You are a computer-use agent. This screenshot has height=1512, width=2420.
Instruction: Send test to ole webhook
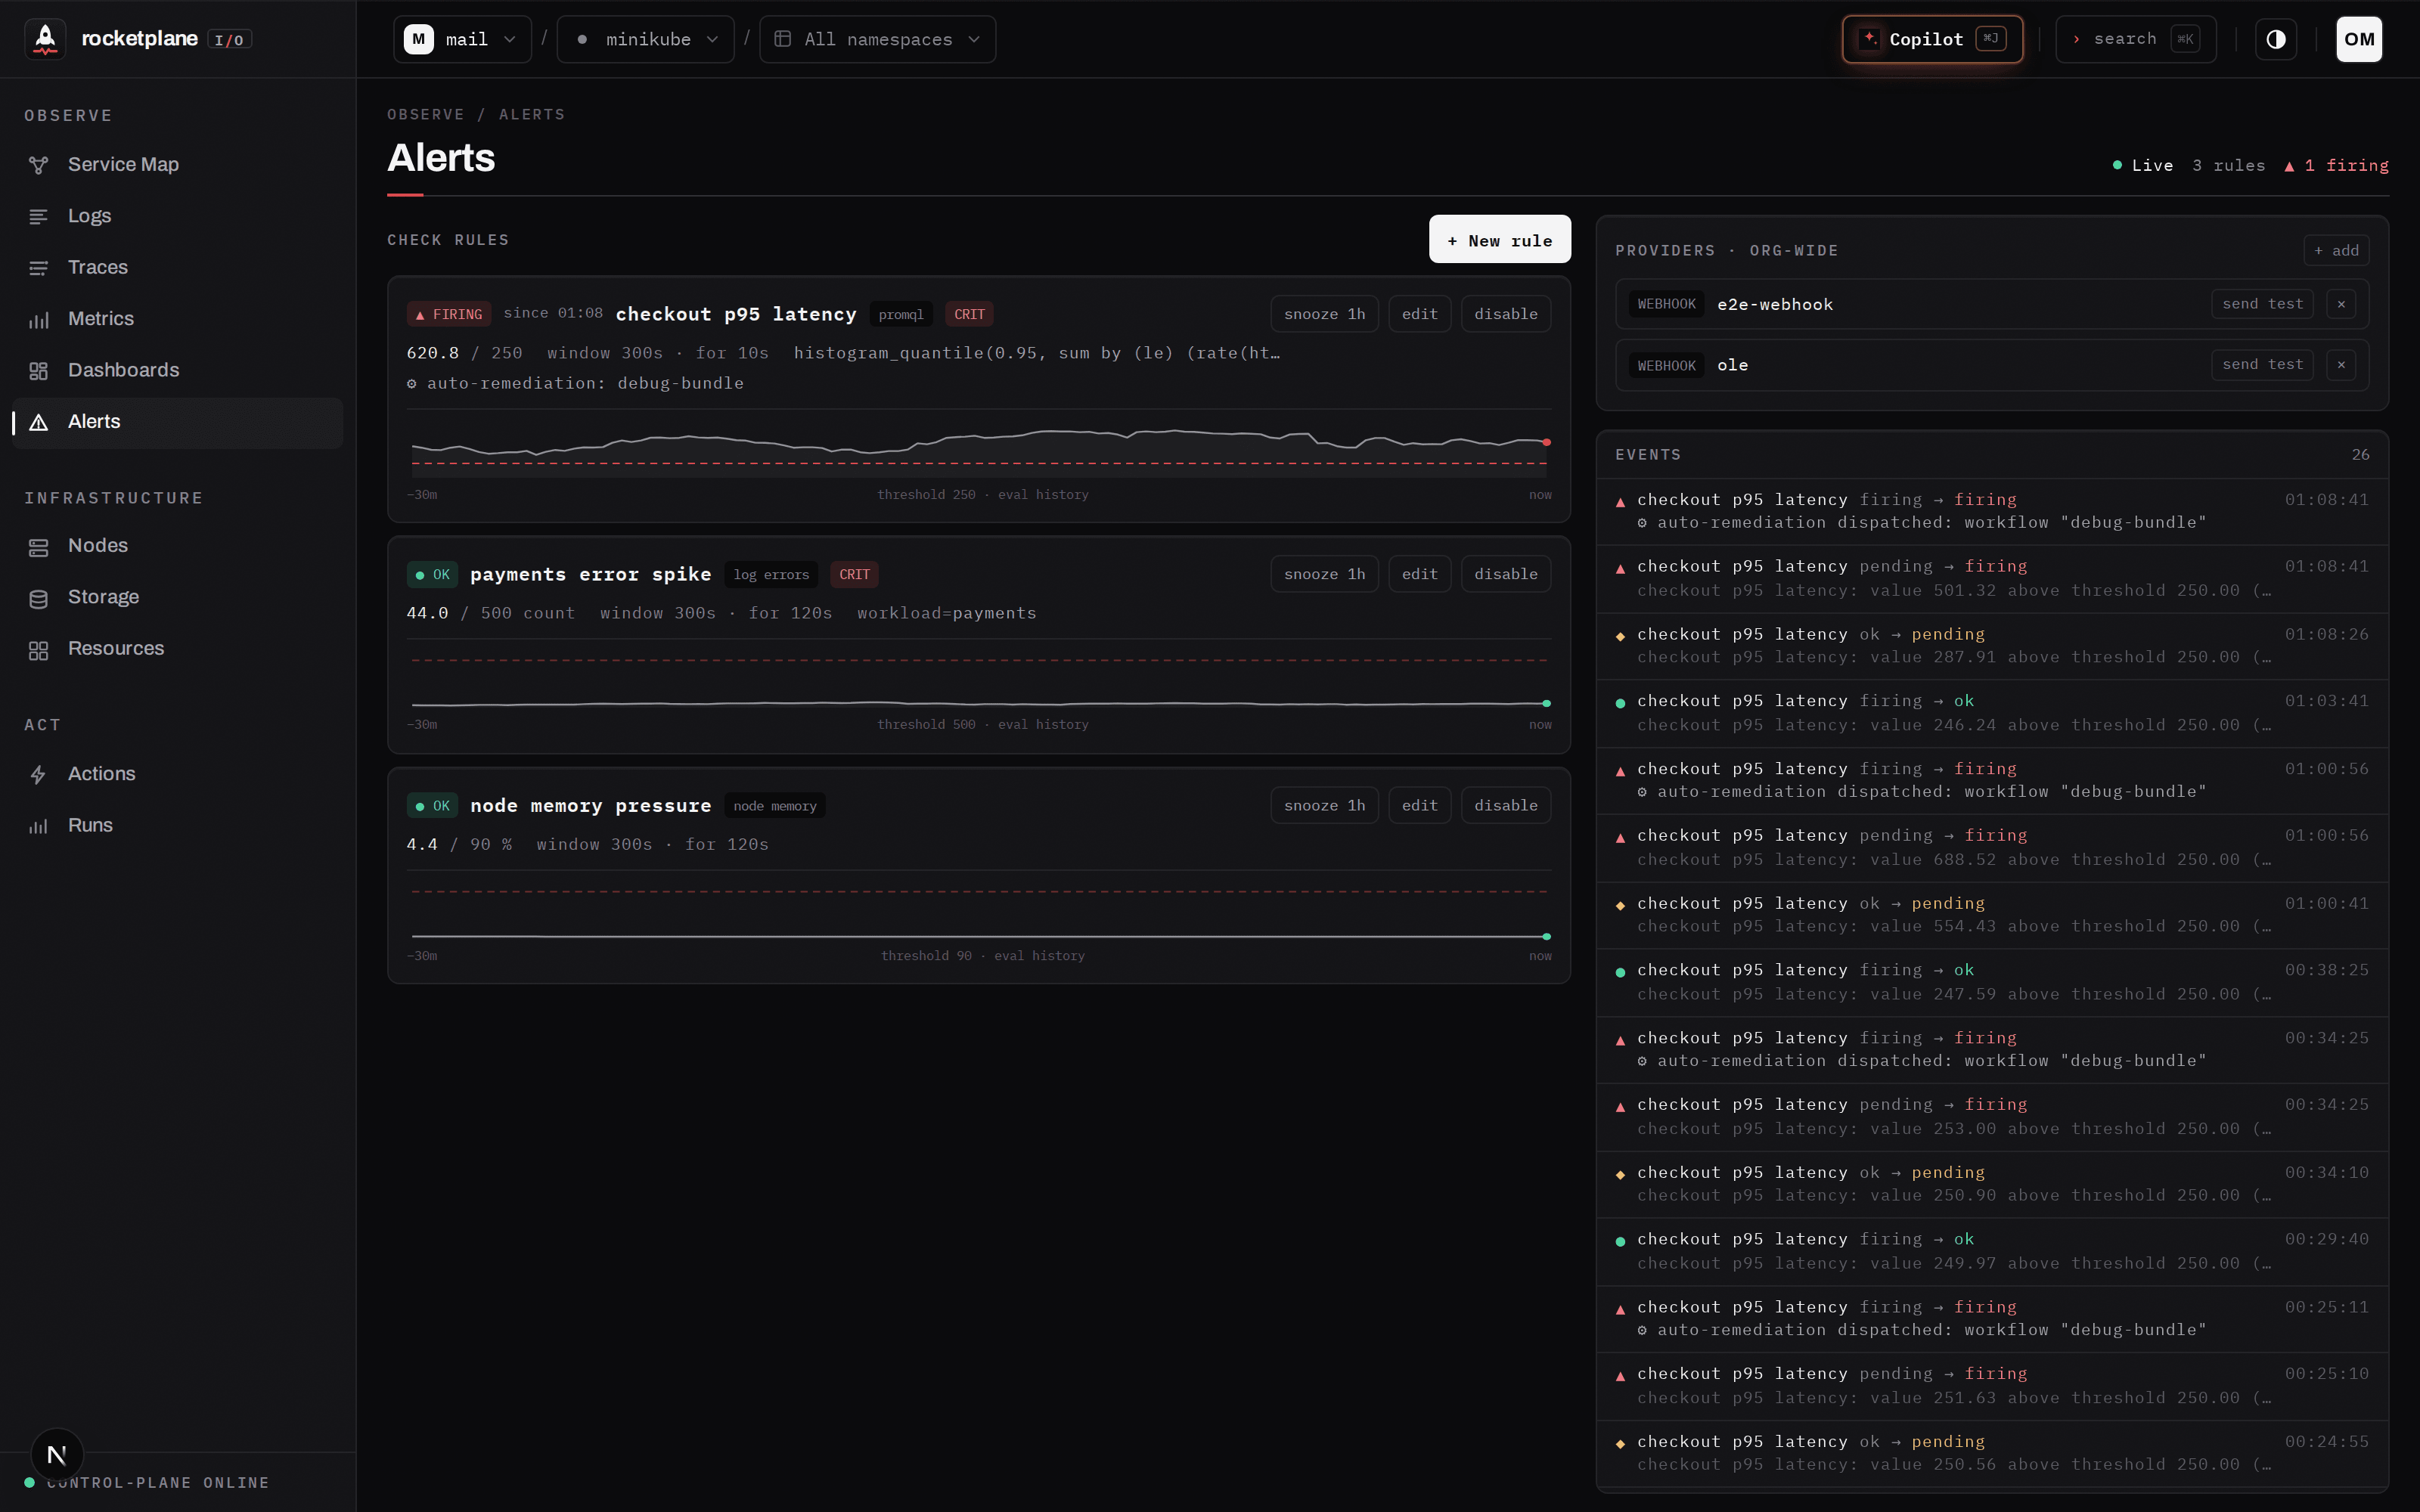coord(2262,365)
